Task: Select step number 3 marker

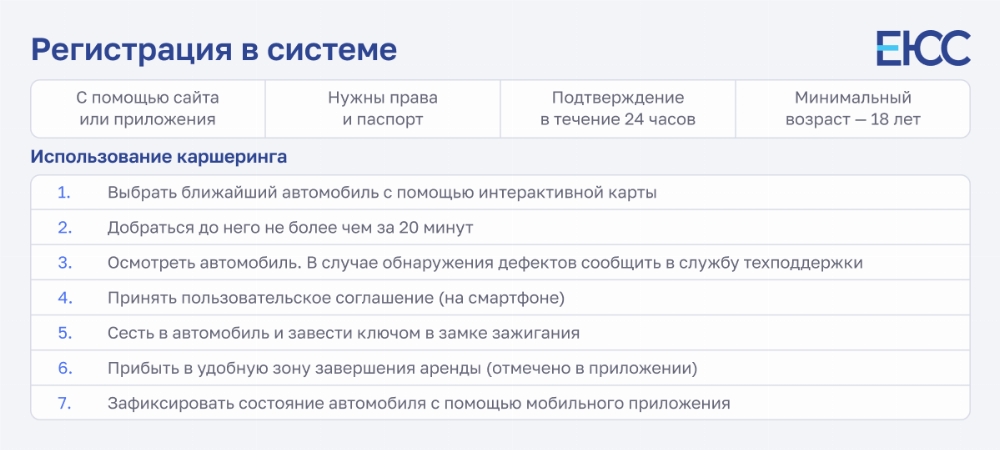Action: pos(64,262)
